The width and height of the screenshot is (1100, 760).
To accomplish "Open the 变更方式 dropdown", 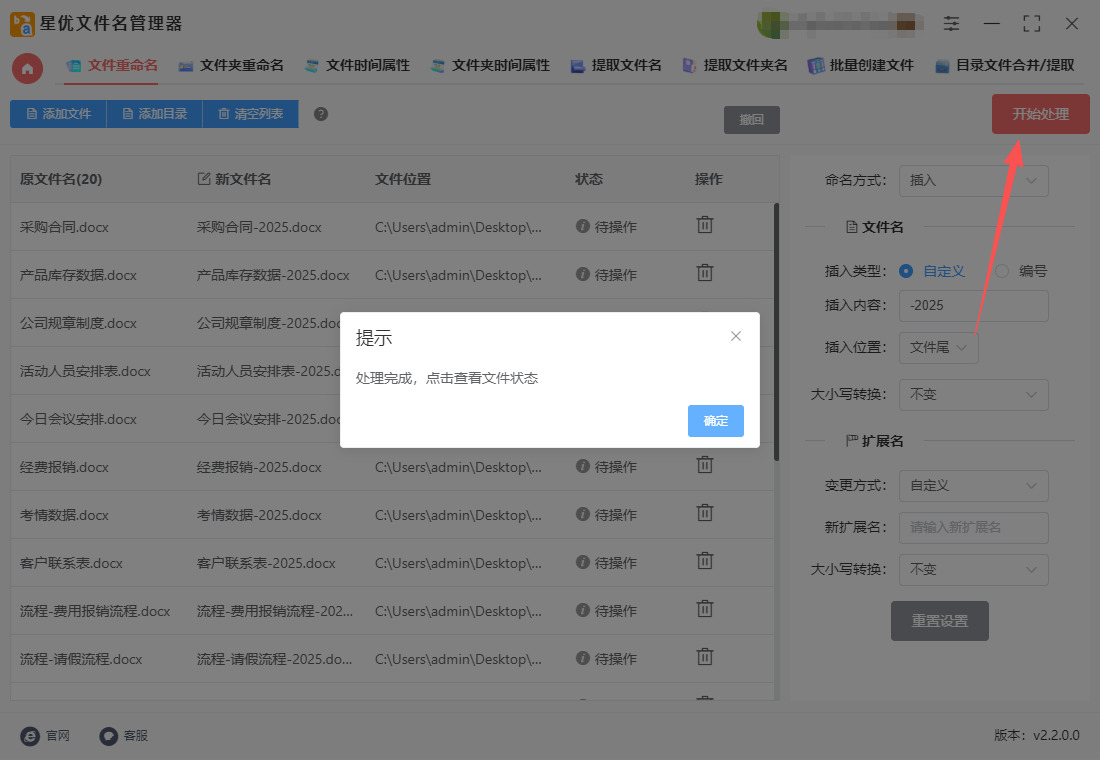I will tap(973, 486).
